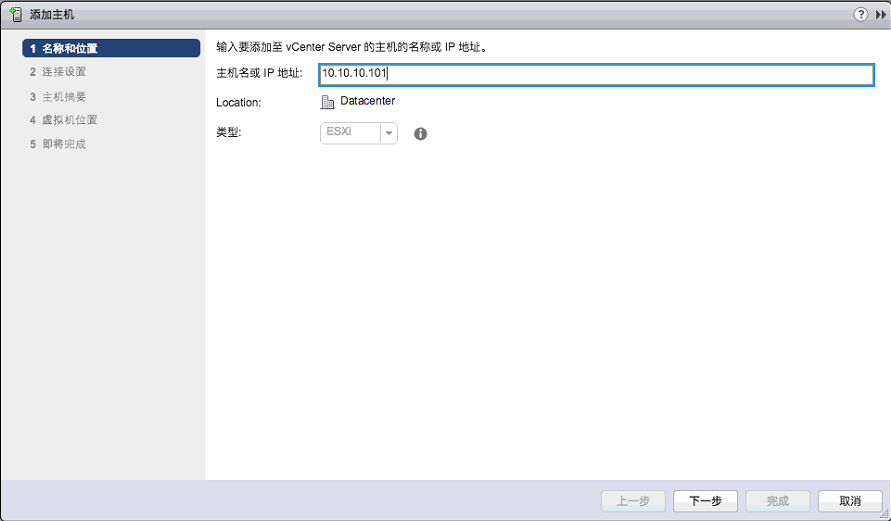Click the Datacenter building icon
Viewport: 891px width, 521px height.
point(327,102)
